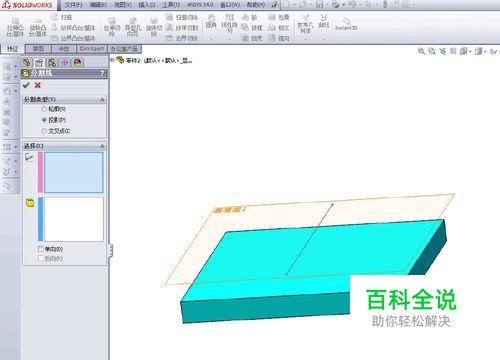Click the zoom to area icon

click(x=432, y=51)
